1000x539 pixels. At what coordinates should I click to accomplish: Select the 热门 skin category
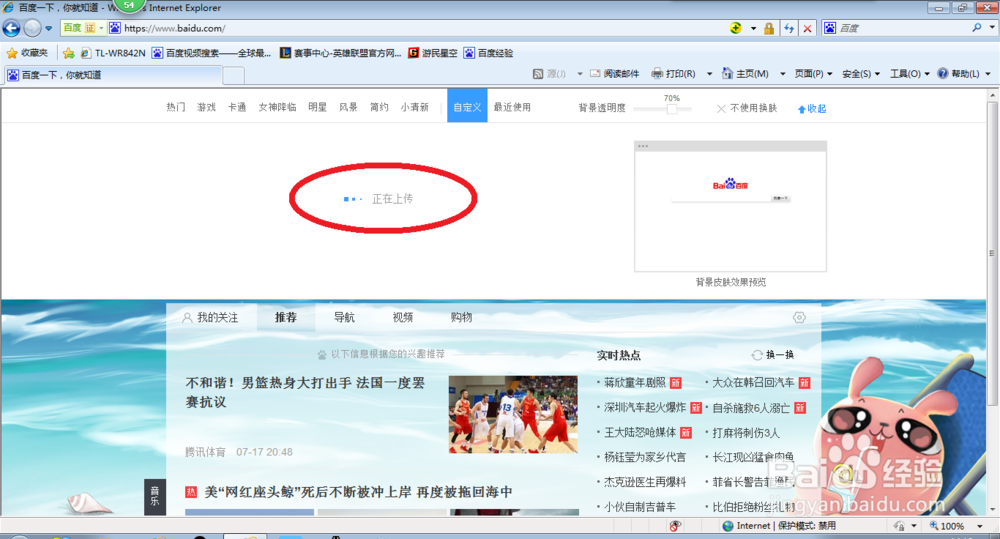pos(176,107)
